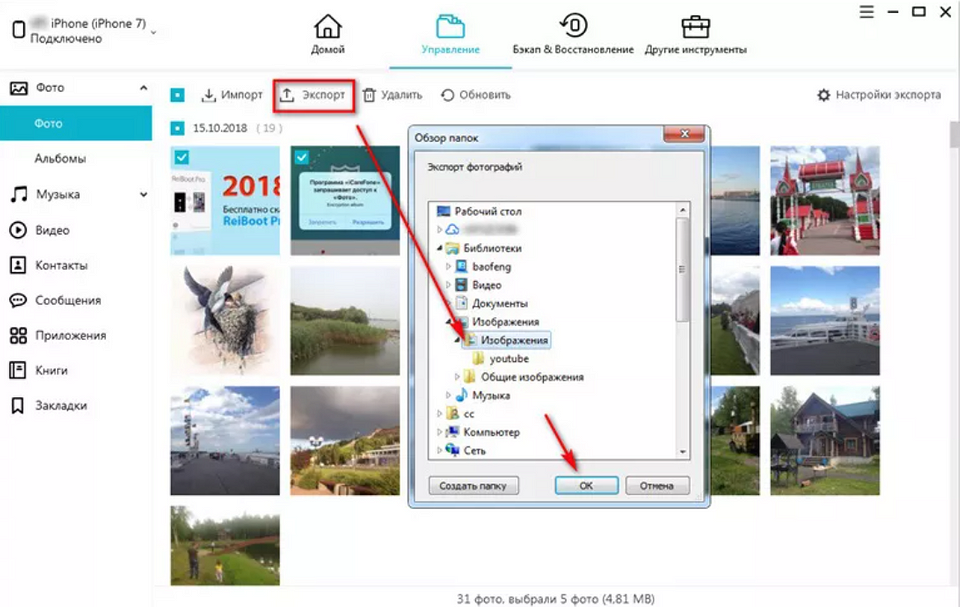Close the Обзор папок dialog
Screen dimensions: 960x607
(x=684, y=134)
